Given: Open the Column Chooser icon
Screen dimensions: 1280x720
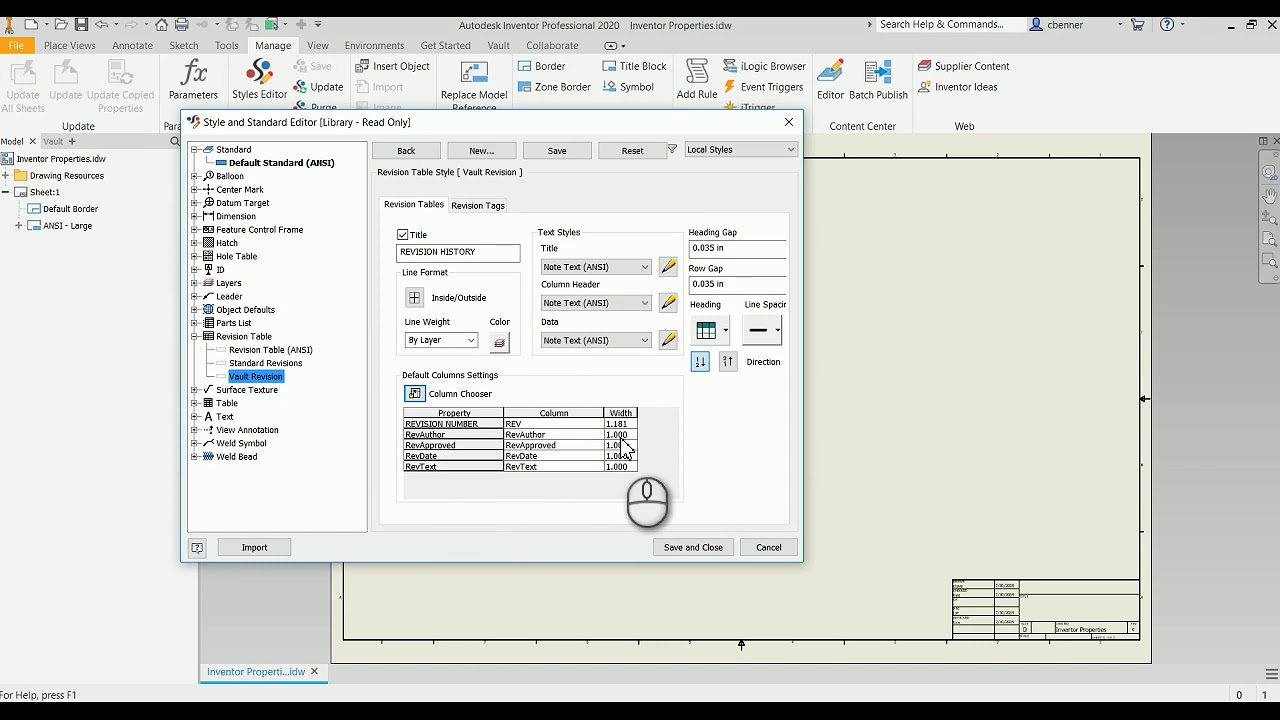Looking at the screenshot, I should (415, 394).
